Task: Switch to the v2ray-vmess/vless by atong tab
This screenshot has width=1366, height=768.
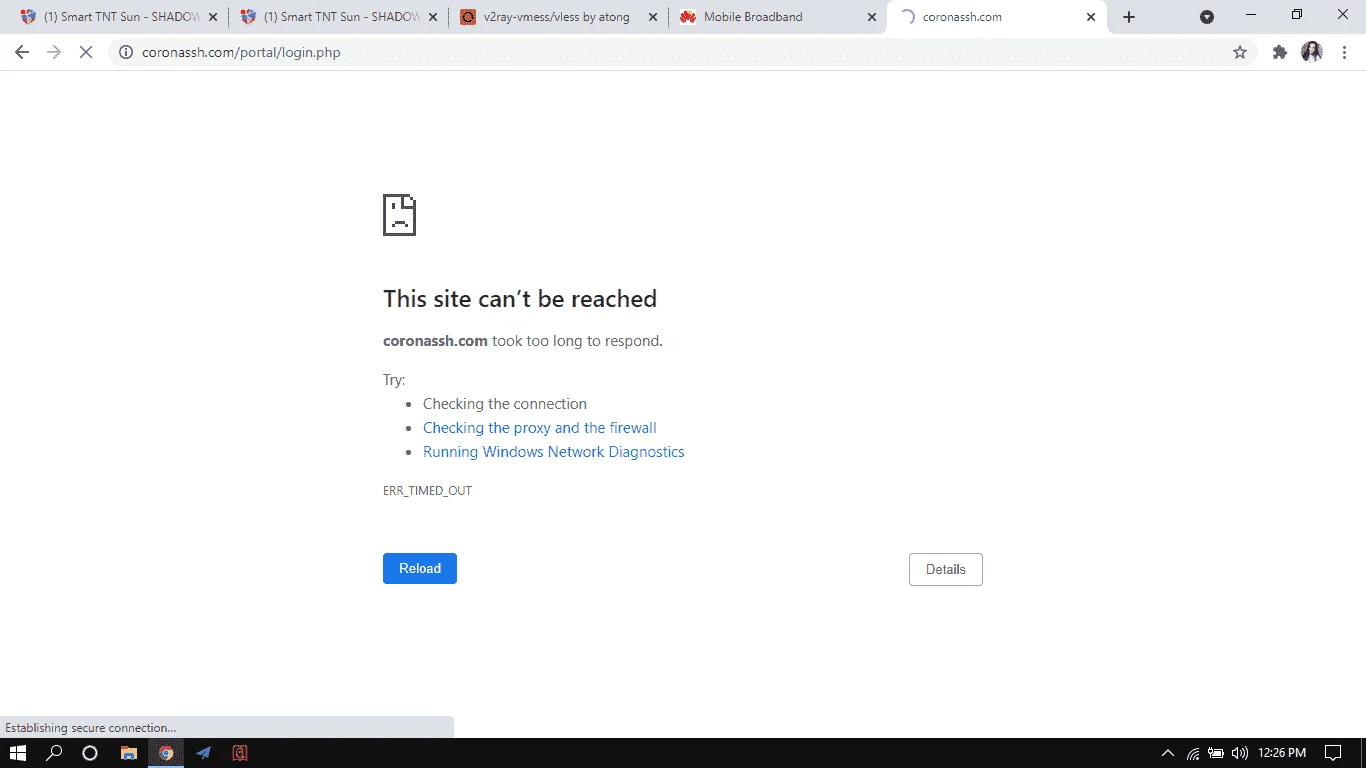Action: tap(558, 17)
